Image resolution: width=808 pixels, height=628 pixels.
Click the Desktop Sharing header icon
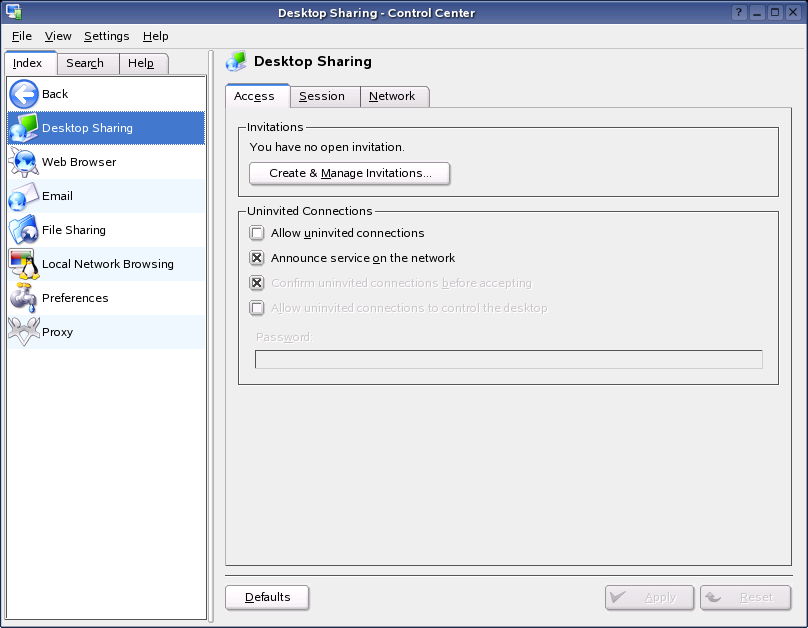237,61
